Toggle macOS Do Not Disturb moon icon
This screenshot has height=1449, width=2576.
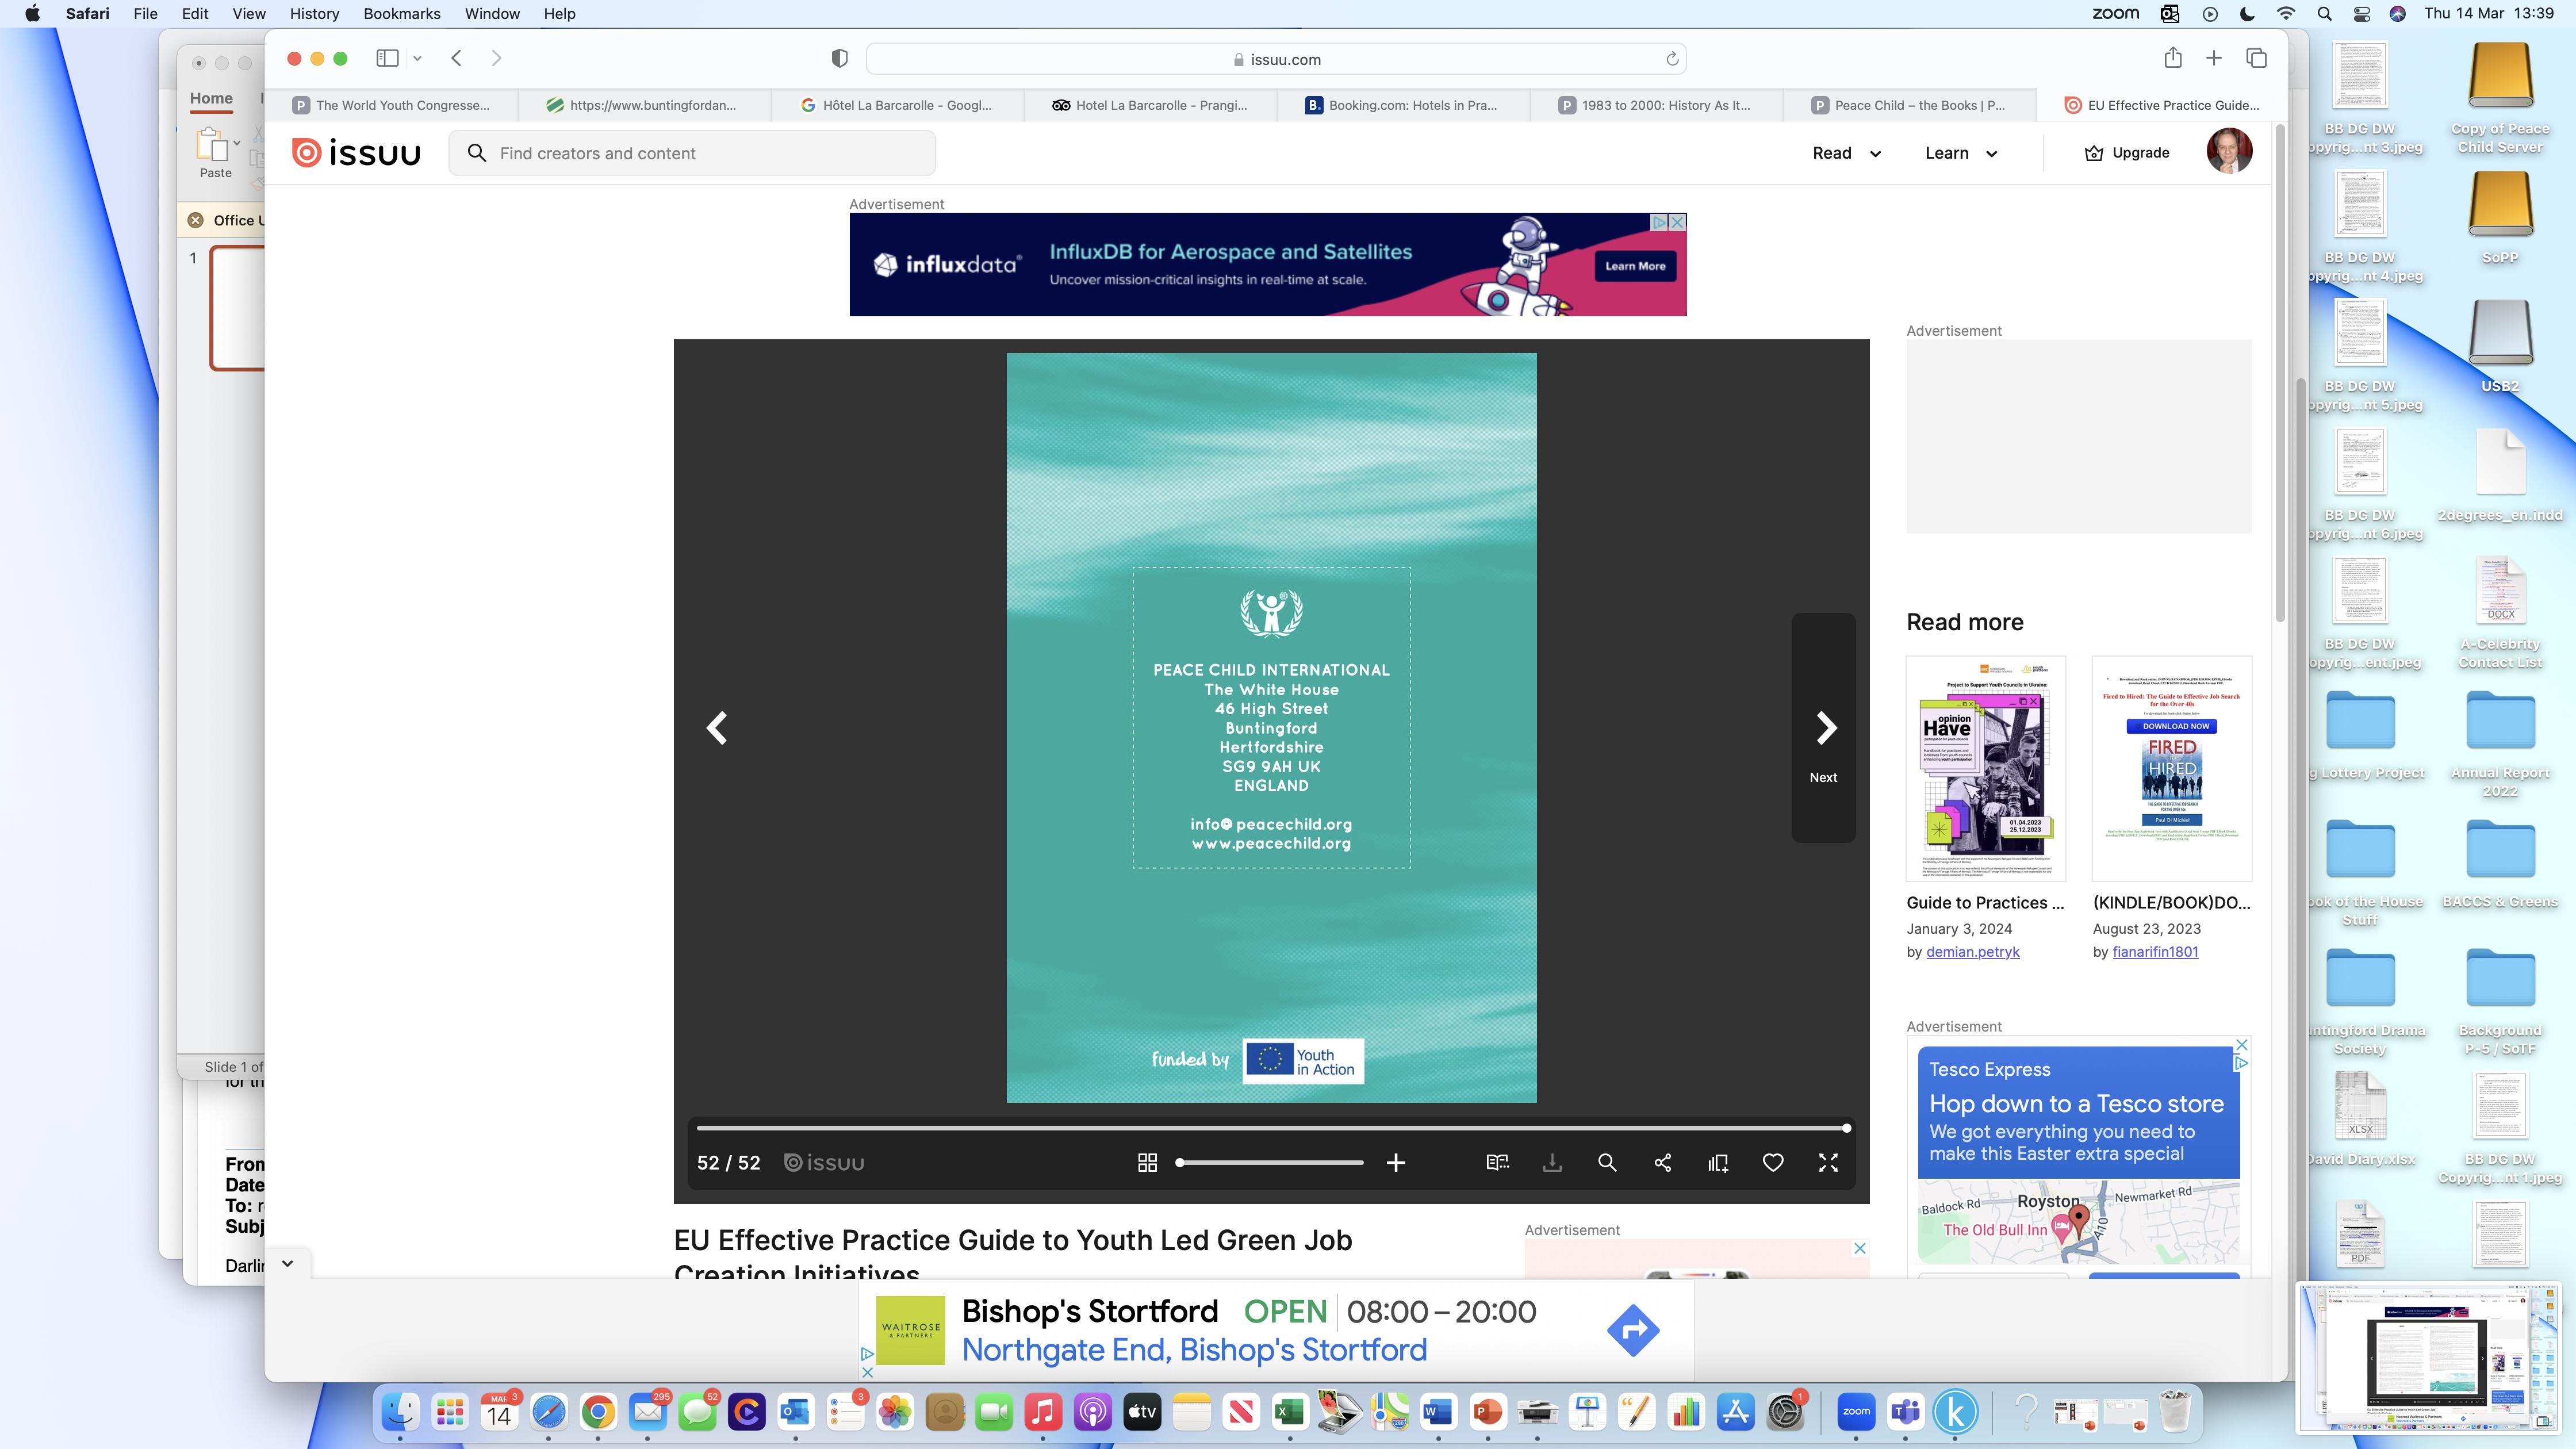2247,14
